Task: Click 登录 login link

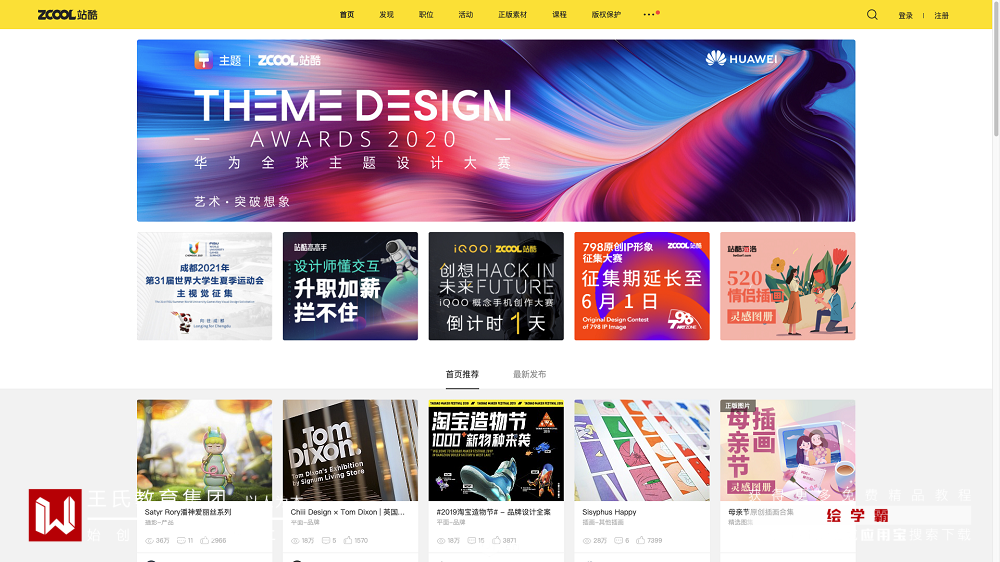Action: click(906, 15)
